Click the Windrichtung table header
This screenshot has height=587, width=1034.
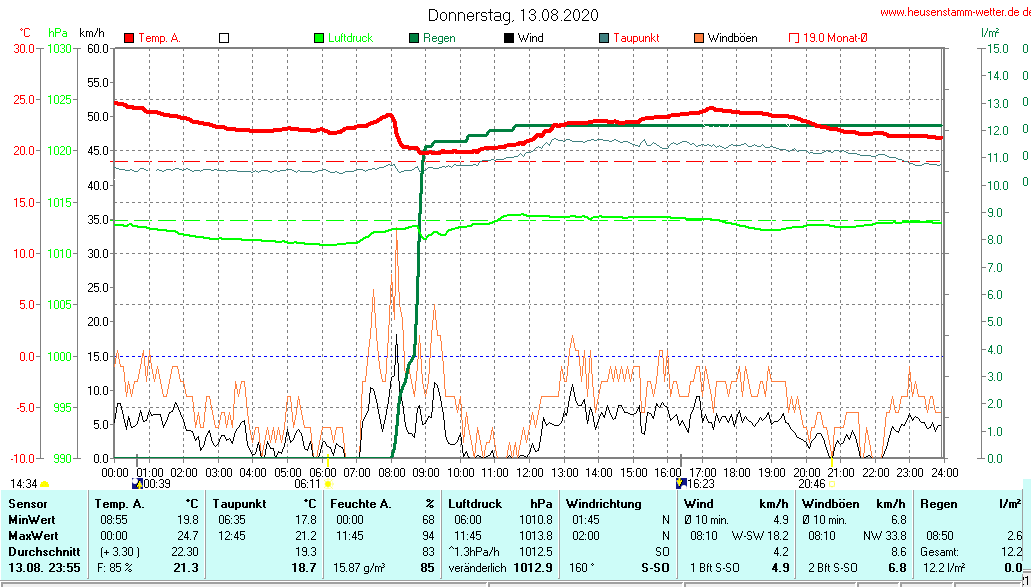point(604,504)
